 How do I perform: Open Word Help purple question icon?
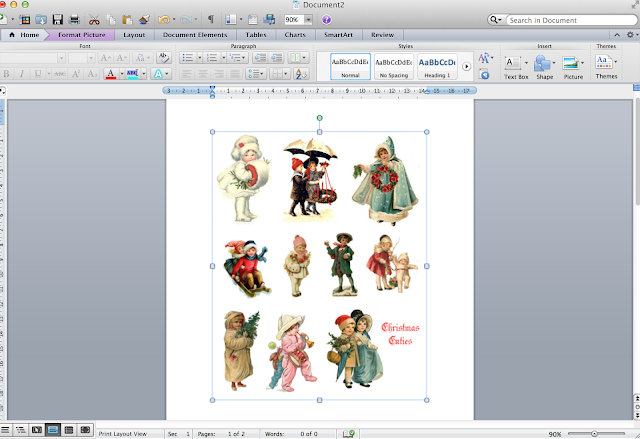[x=327, y=20]
